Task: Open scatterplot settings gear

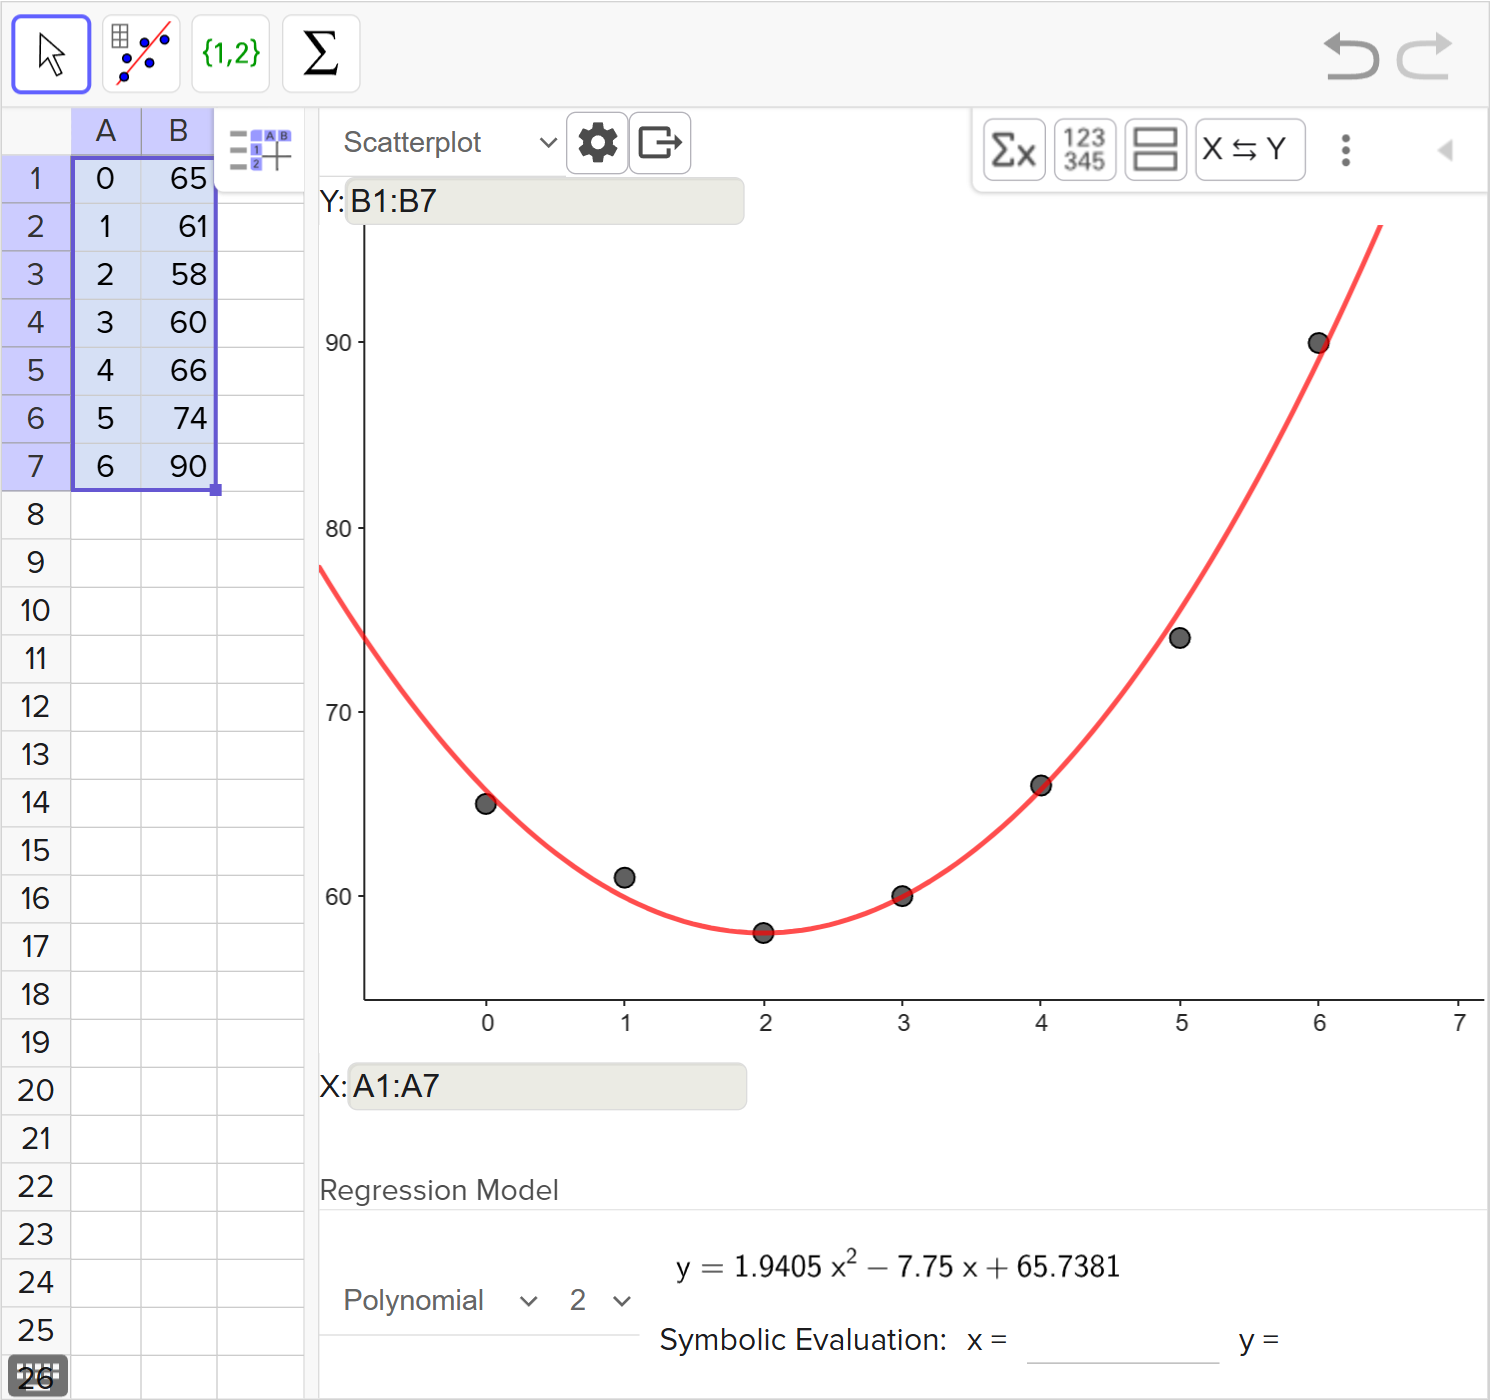Action: pyautogui.click(x=598, y=143)
